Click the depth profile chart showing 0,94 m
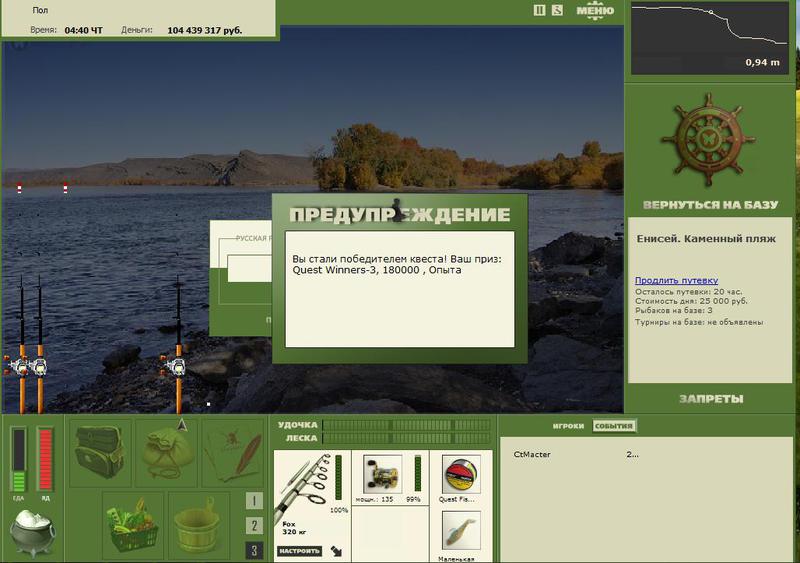Screen dimensions: 800x563 [710, 38]
